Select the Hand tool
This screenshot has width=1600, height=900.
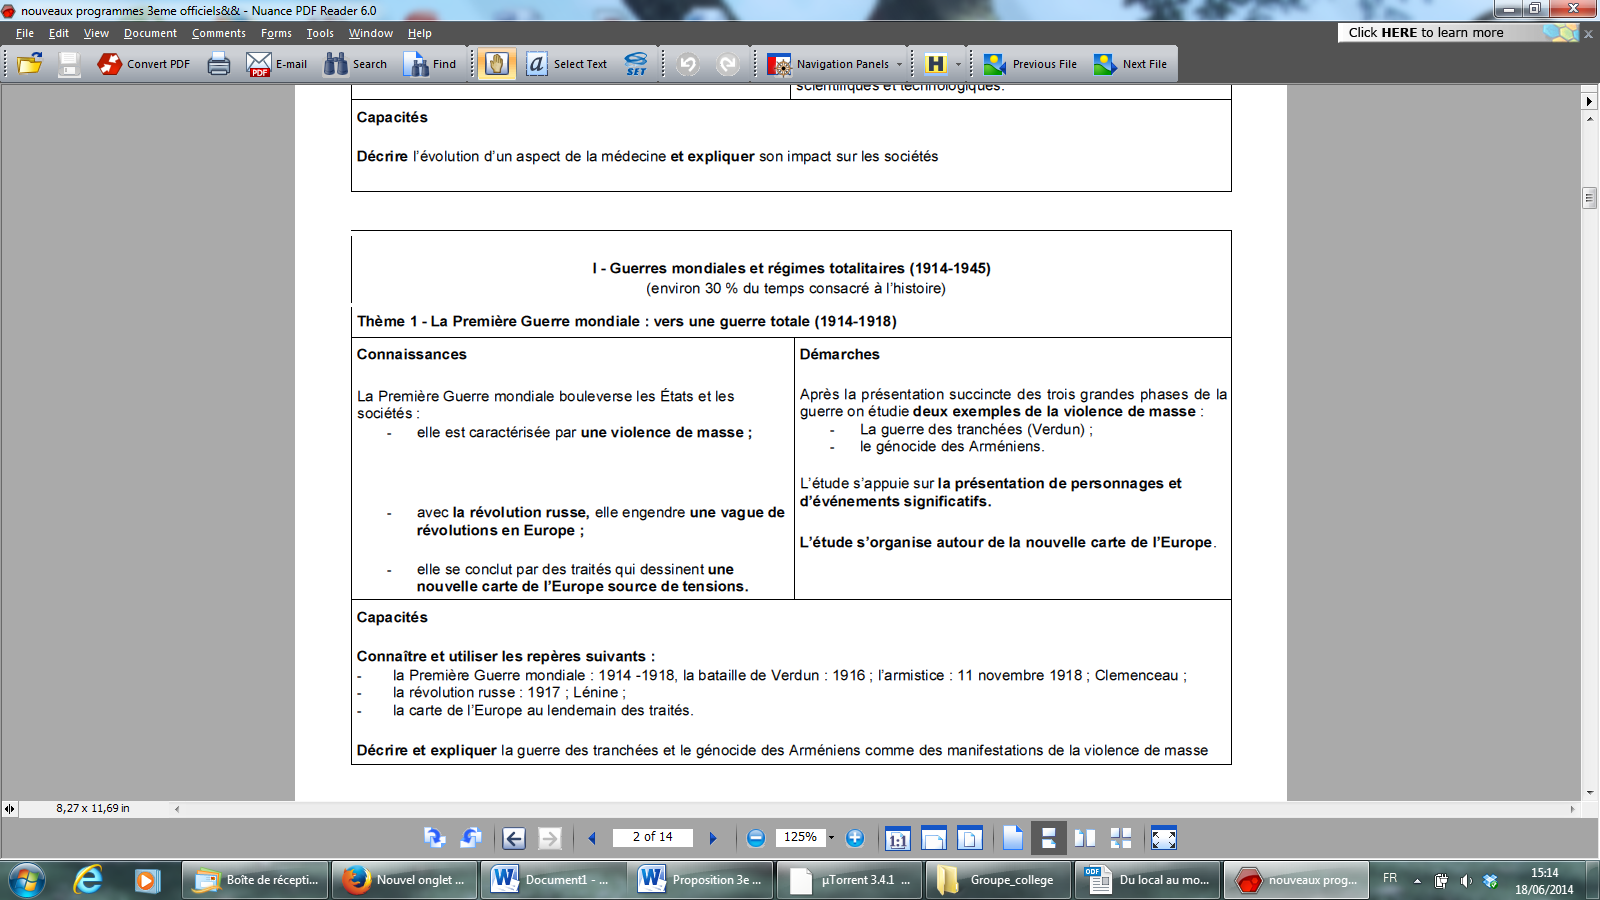[496, 64]
